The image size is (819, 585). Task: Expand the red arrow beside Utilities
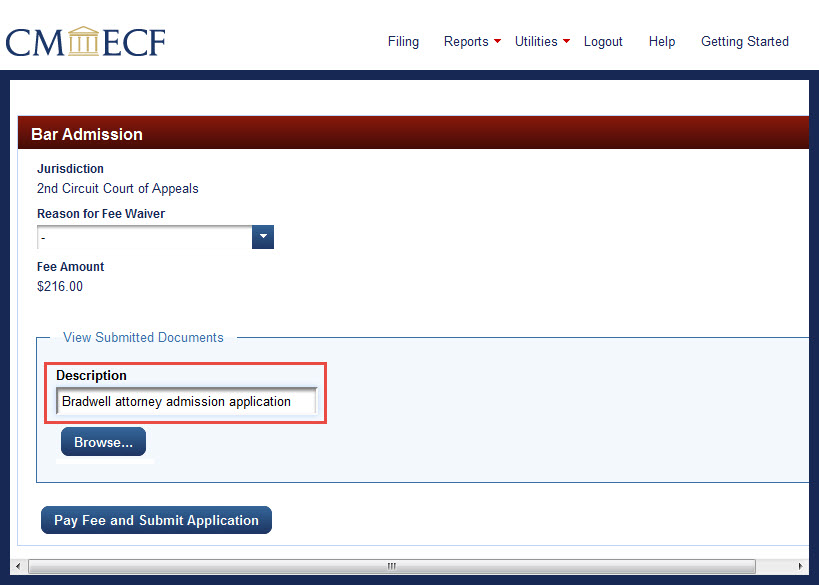point(566,41)
